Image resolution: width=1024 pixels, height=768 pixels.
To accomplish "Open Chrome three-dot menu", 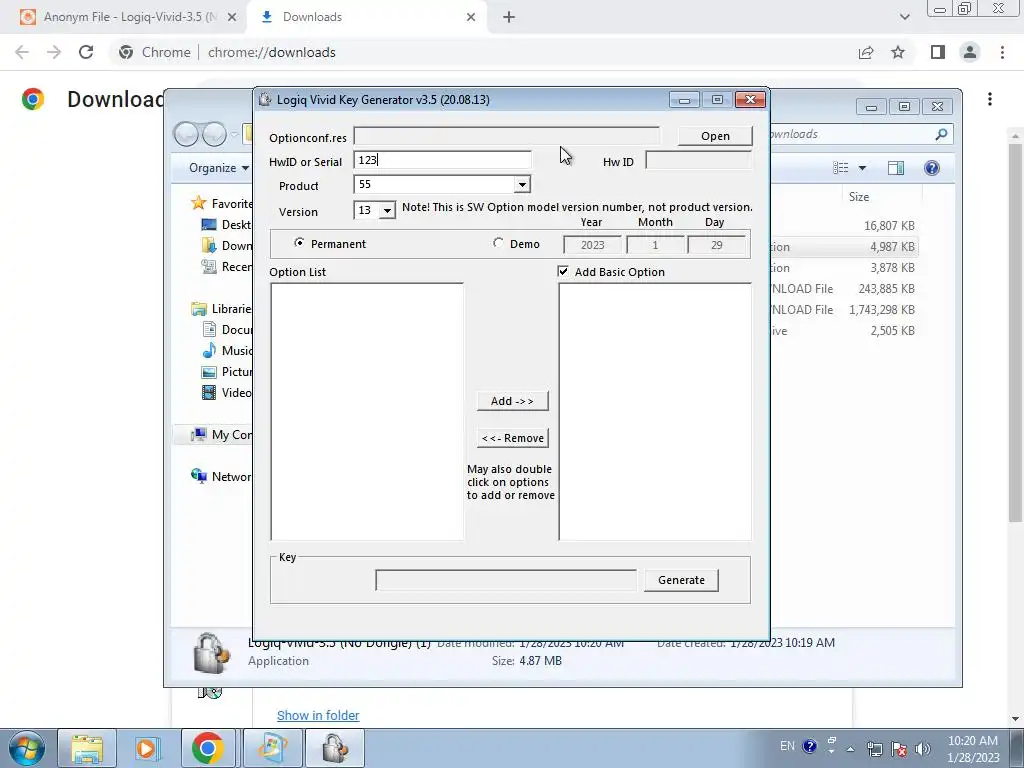I will point(1002,52).
